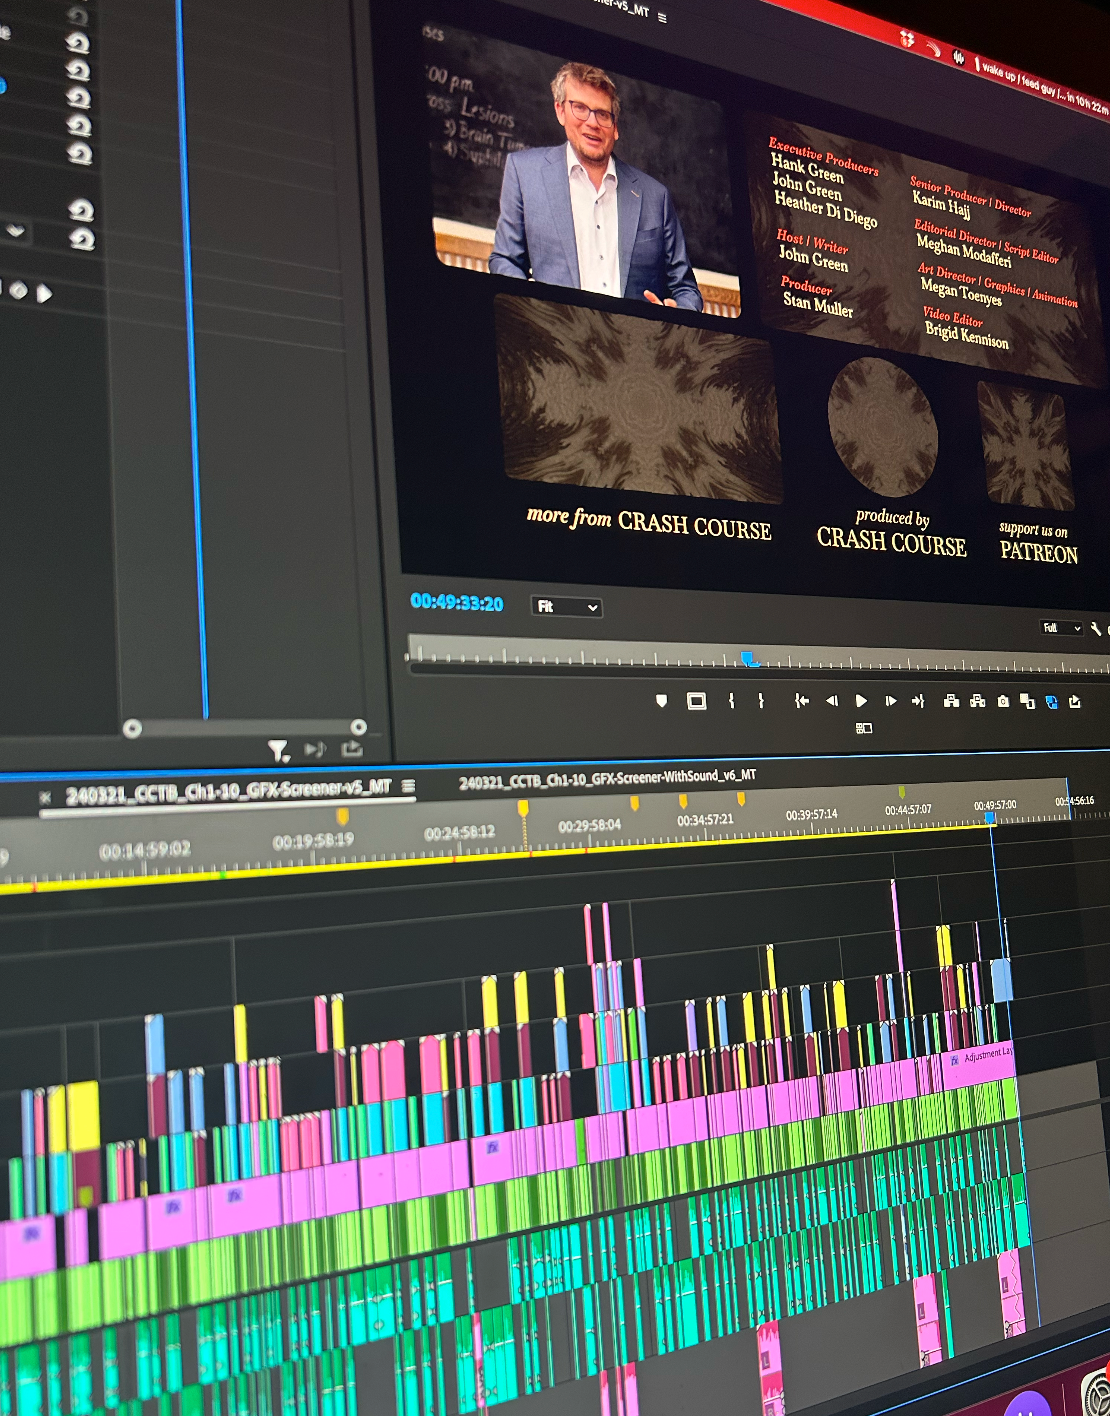Click the Lift button
Image resolution: width=1110 pixels, height=1416 pixels.
tap(951, 701)
